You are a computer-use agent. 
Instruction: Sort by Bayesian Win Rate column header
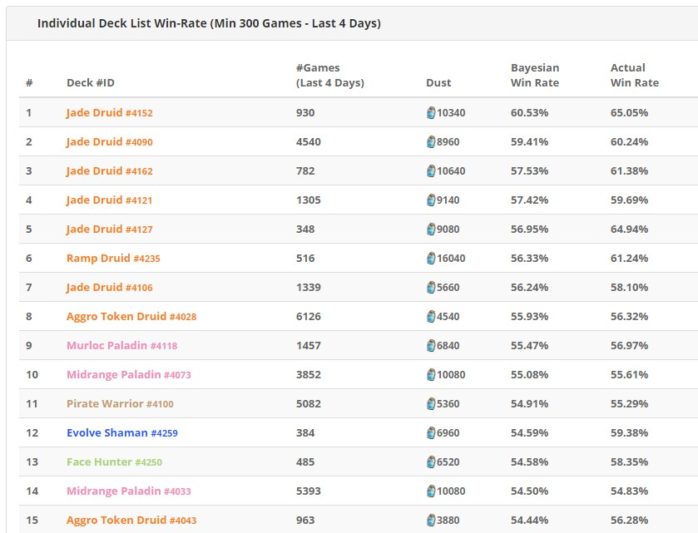[535, 75]
